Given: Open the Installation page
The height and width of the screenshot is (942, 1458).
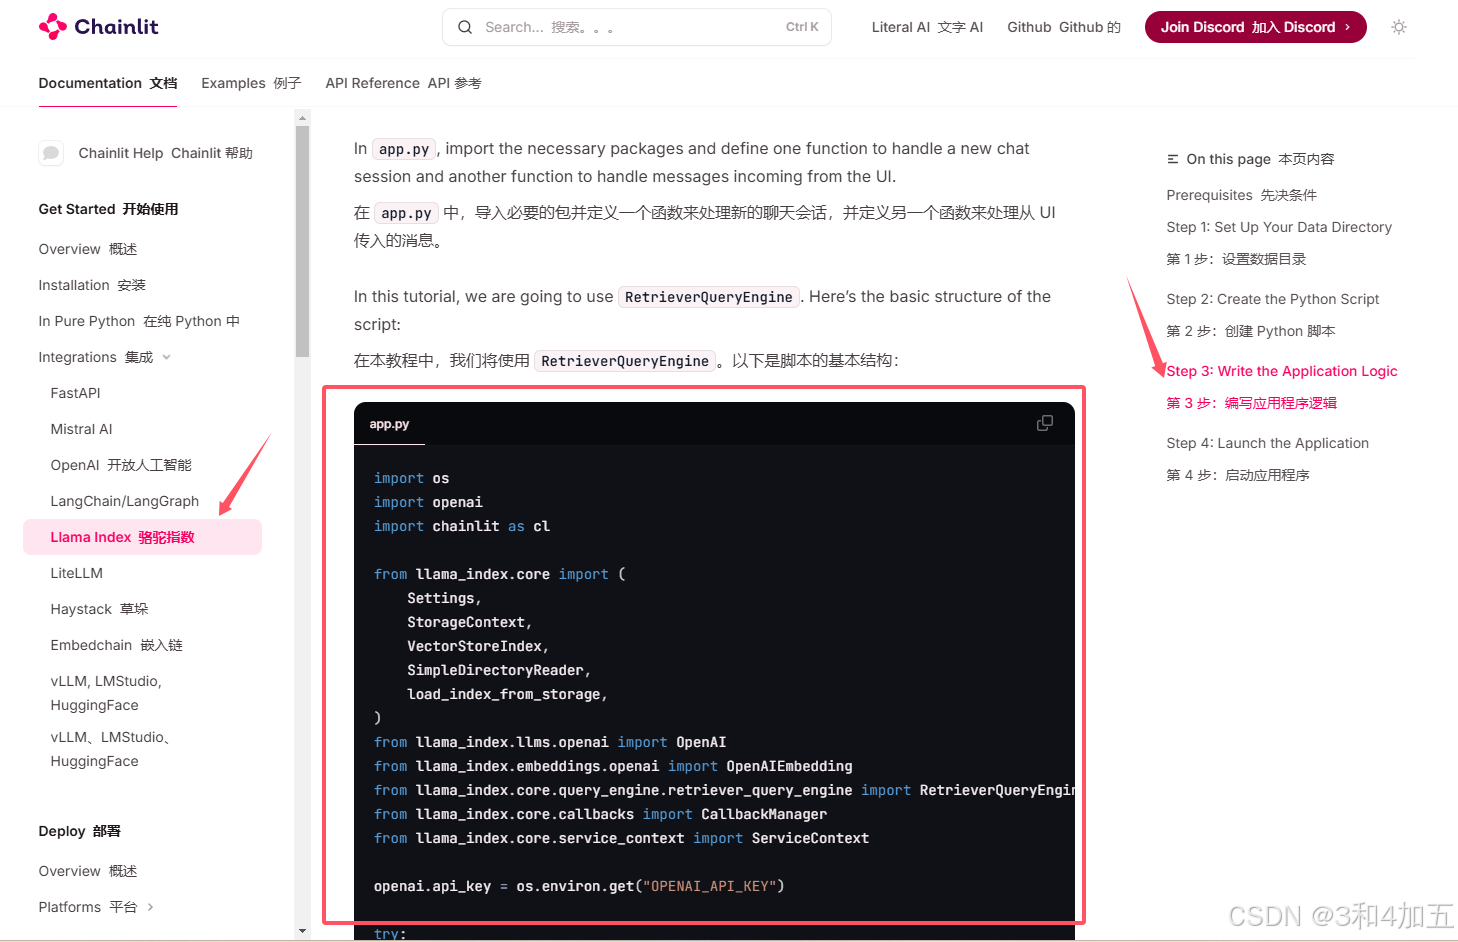Looking at the screenshot, I should (92, 285).
